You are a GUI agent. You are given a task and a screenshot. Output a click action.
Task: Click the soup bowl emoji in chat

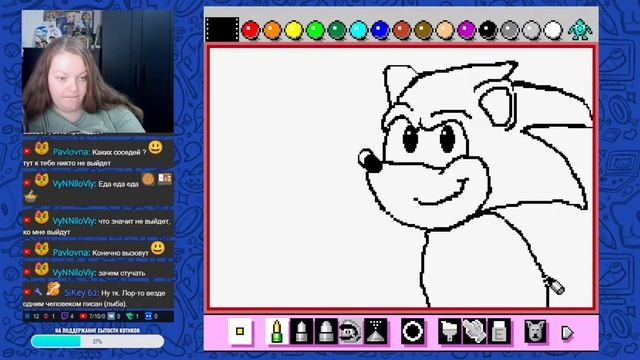31,196
